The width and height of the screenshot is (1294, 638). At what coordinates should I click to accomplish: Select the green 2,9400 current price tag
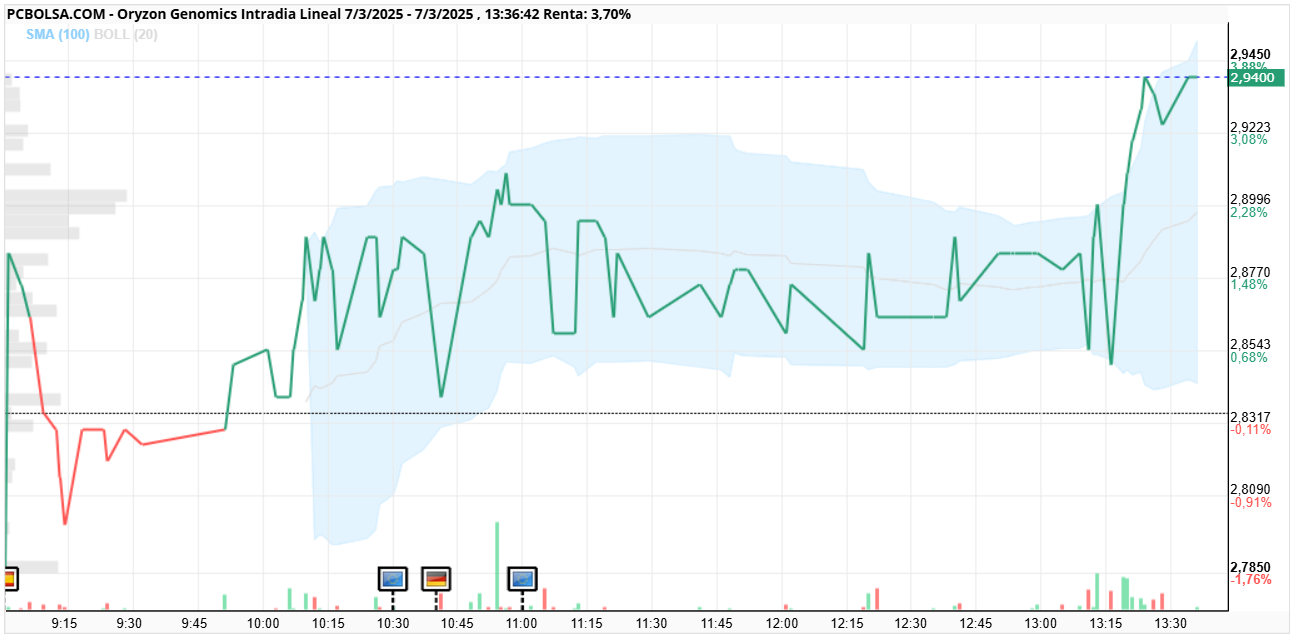tap(1256, 77)
